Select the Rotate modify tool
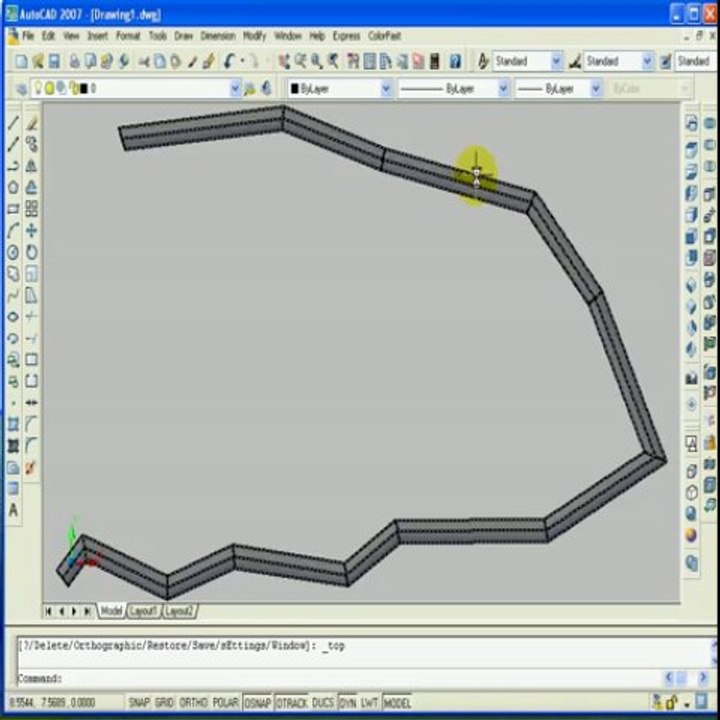The image size is (720, 720). [31, 252]
